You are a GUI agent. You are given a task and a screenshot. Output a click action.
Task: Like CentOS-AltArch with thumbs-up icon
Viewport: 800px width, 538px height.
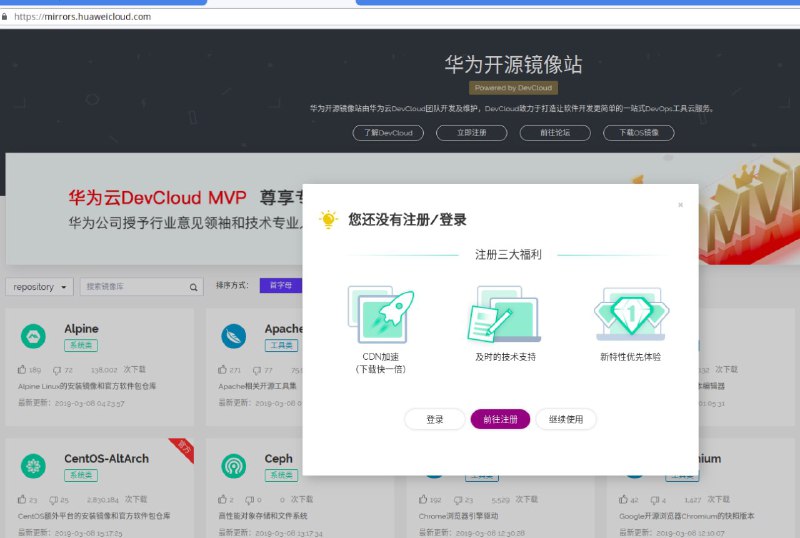click(x=22, y=499)
